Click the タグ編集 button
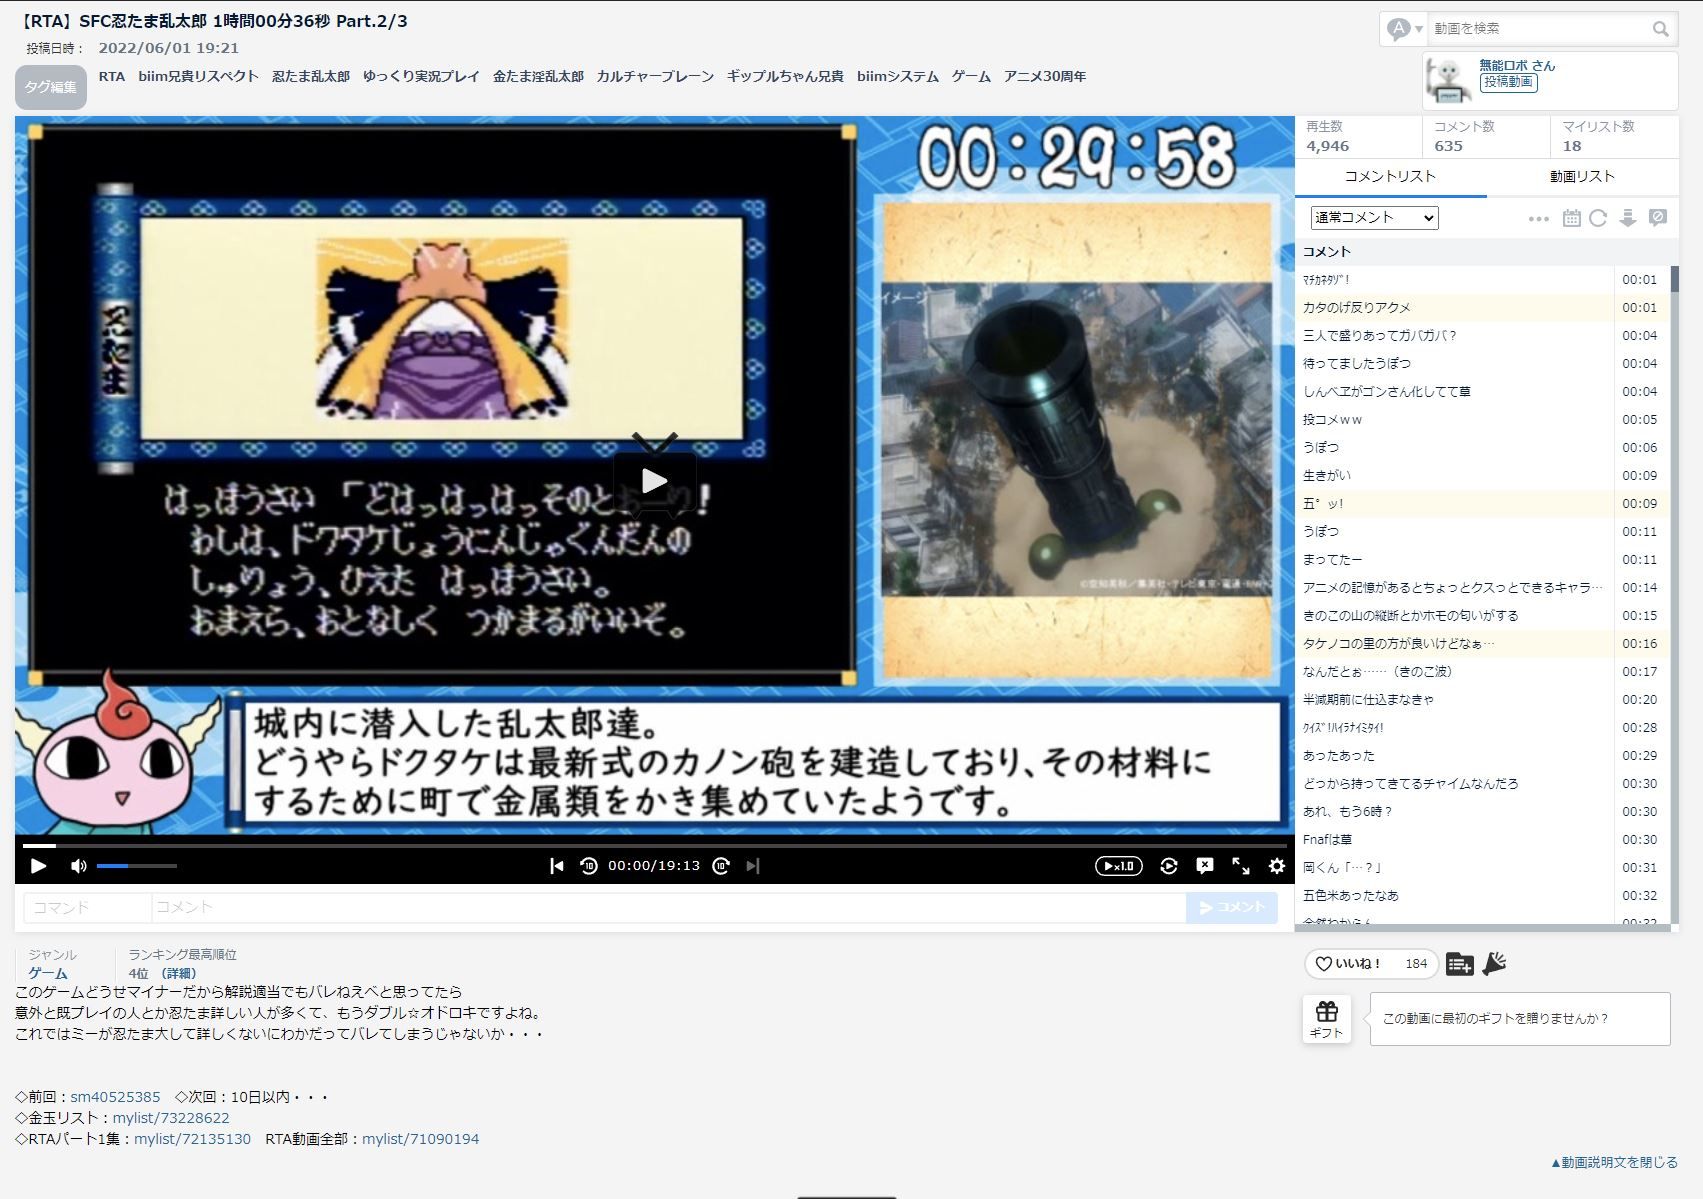The height and width of the screenshot is (1199, 1703). click(x=51, y=87)
